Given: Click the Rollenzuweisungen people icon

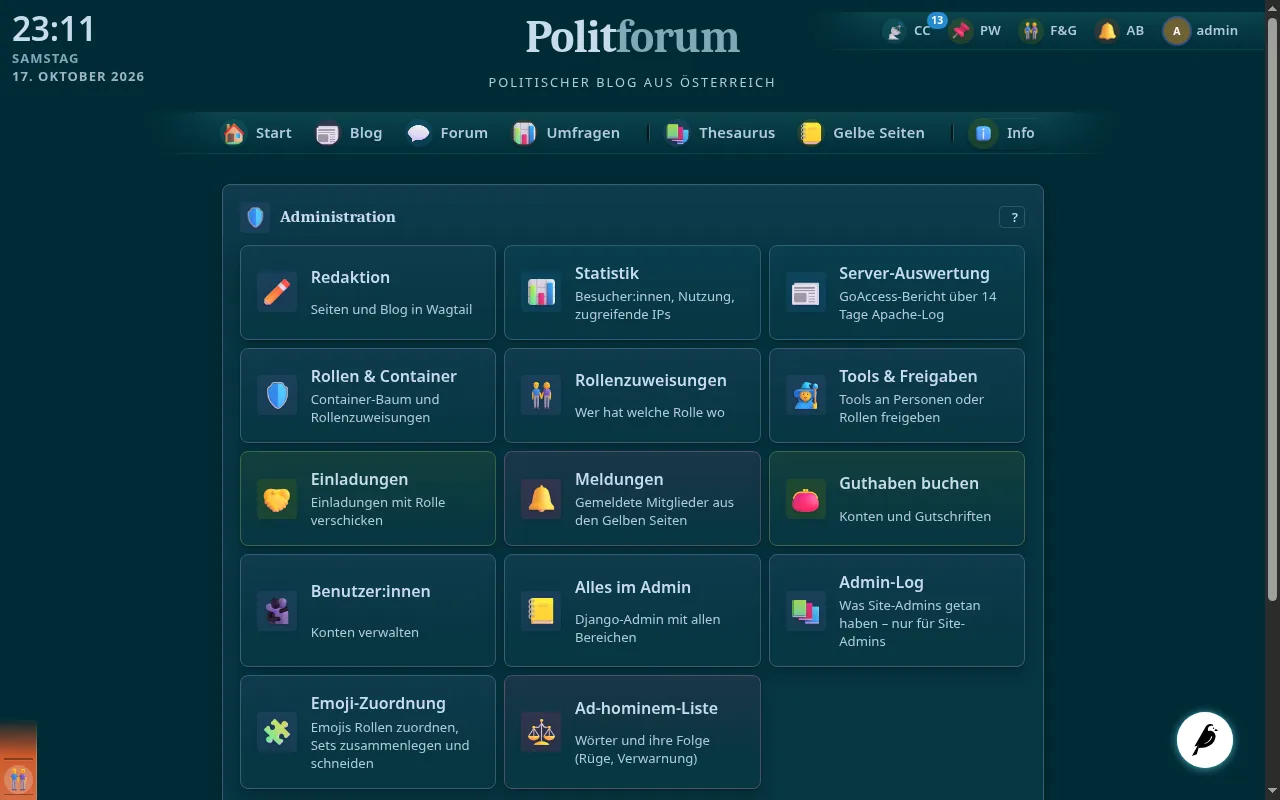Looking at the screenshot, I should pos(541,395).
